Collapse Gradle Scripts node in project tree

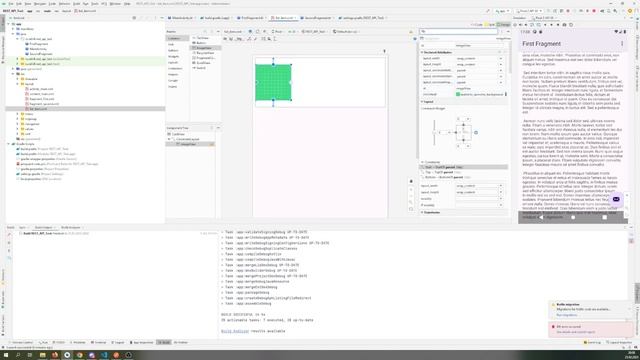tap(9, 144)
